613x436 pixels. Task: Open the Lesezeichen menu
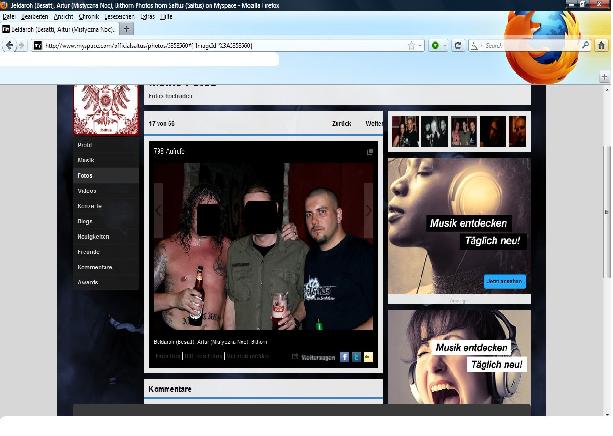tap(119, 17)
